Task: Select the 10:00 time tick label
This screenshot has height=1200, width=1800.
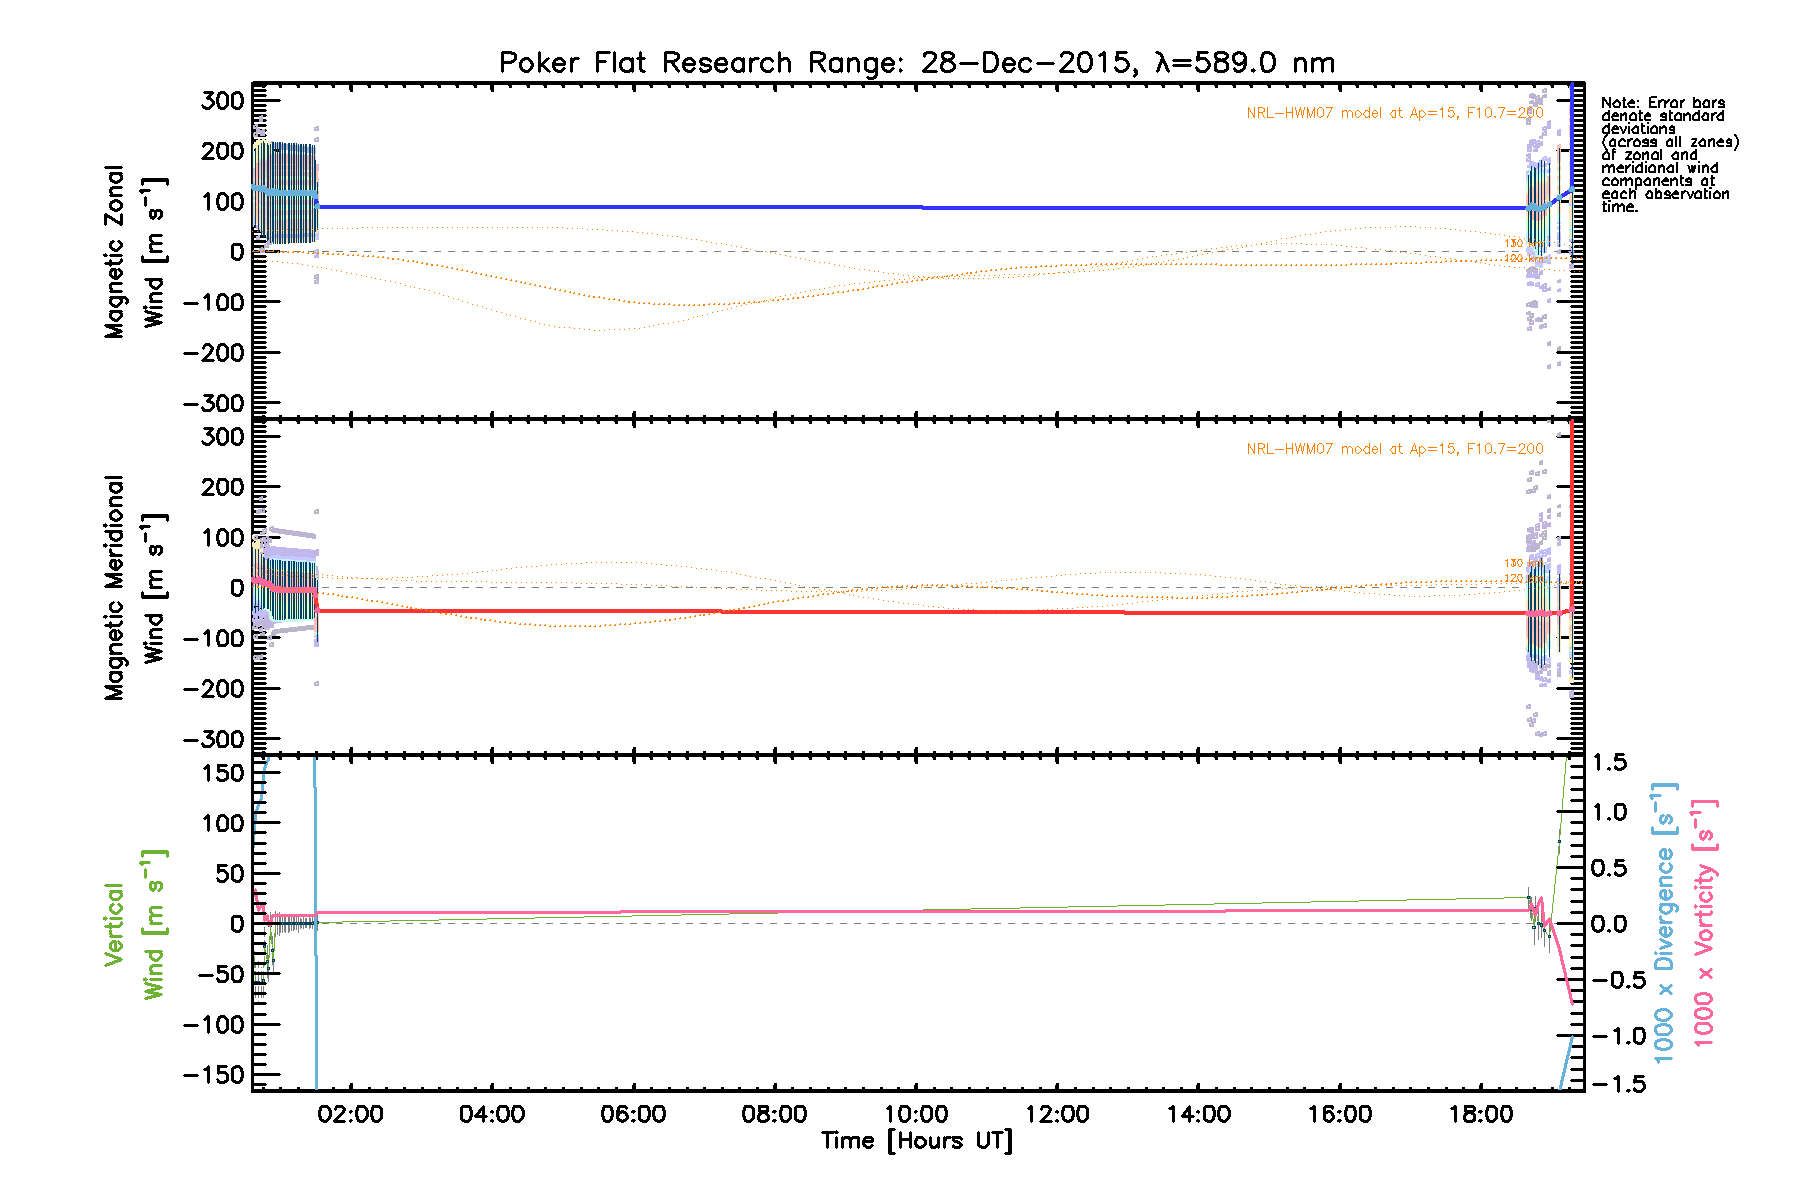Action: tap(916, 1114)
